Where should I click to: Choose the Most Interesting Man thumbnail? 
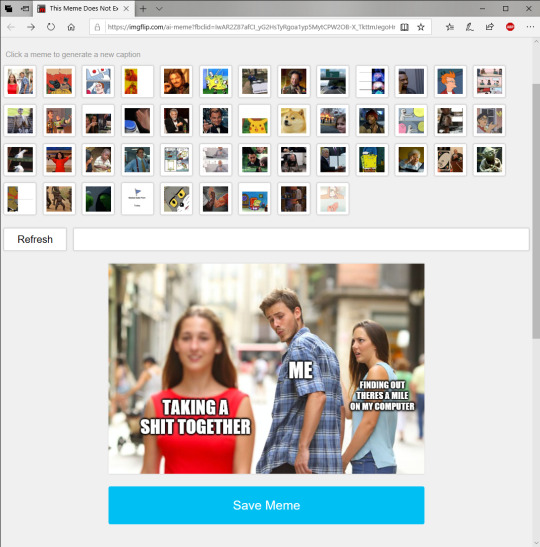coord(177,120)
